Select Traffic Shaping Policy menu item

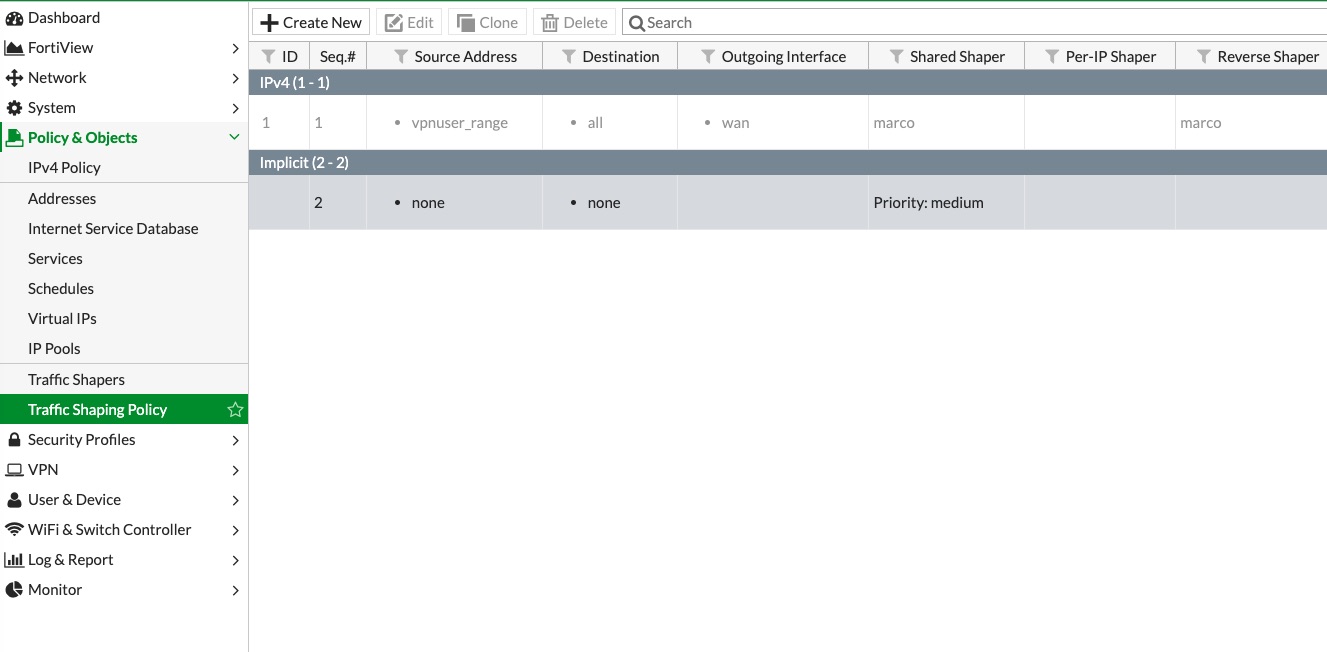pyautogui.click(x=124, y=410)
